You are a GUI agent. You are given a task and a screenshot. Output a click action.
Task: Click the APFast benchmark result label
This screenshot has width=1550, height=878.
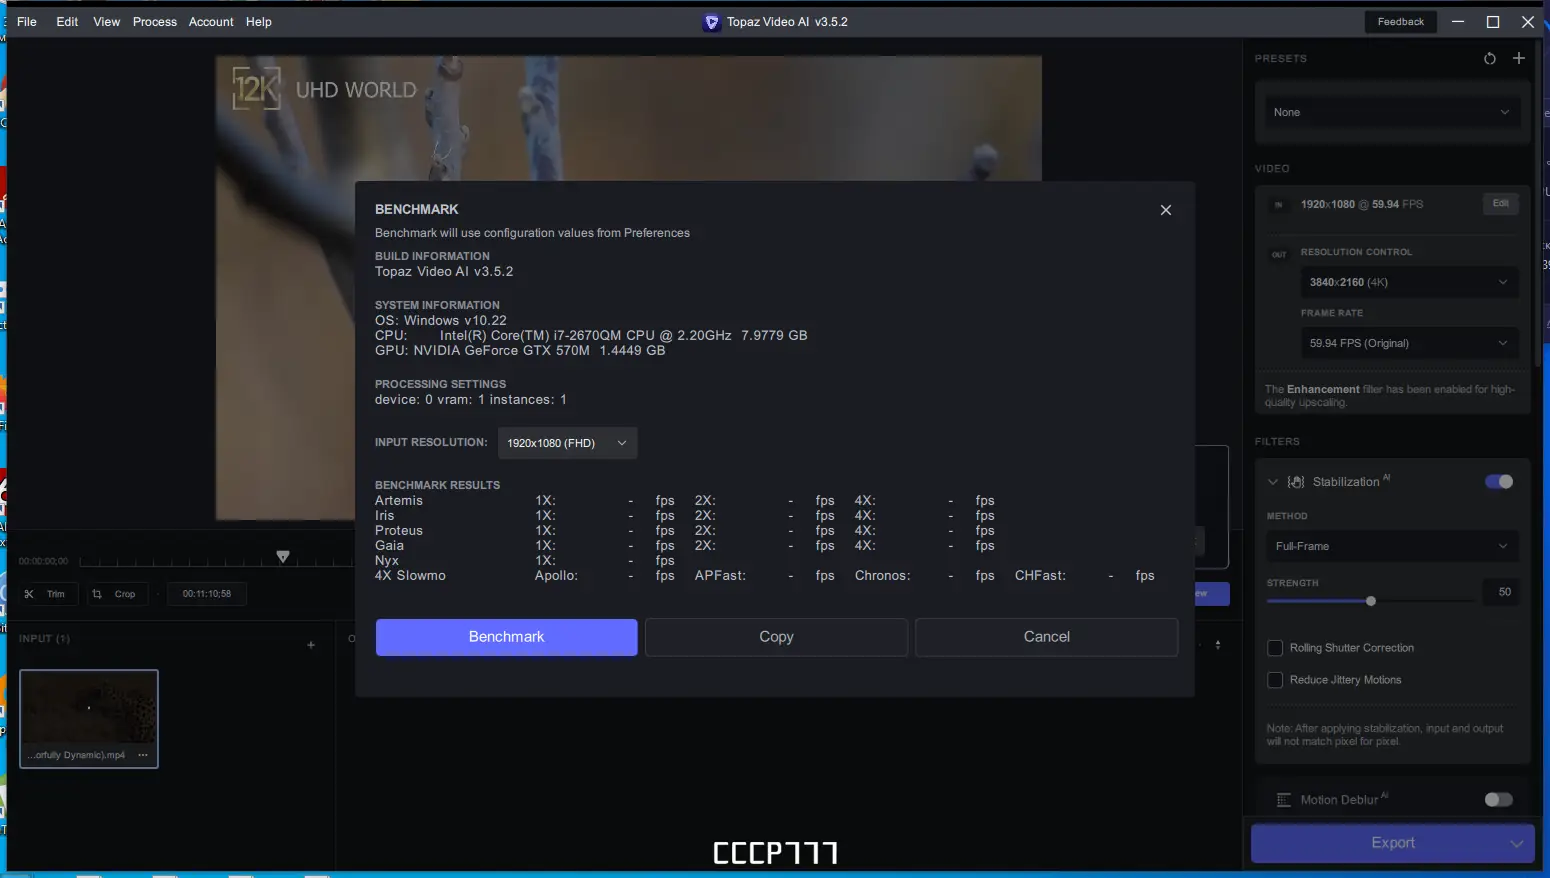[720, 576]
